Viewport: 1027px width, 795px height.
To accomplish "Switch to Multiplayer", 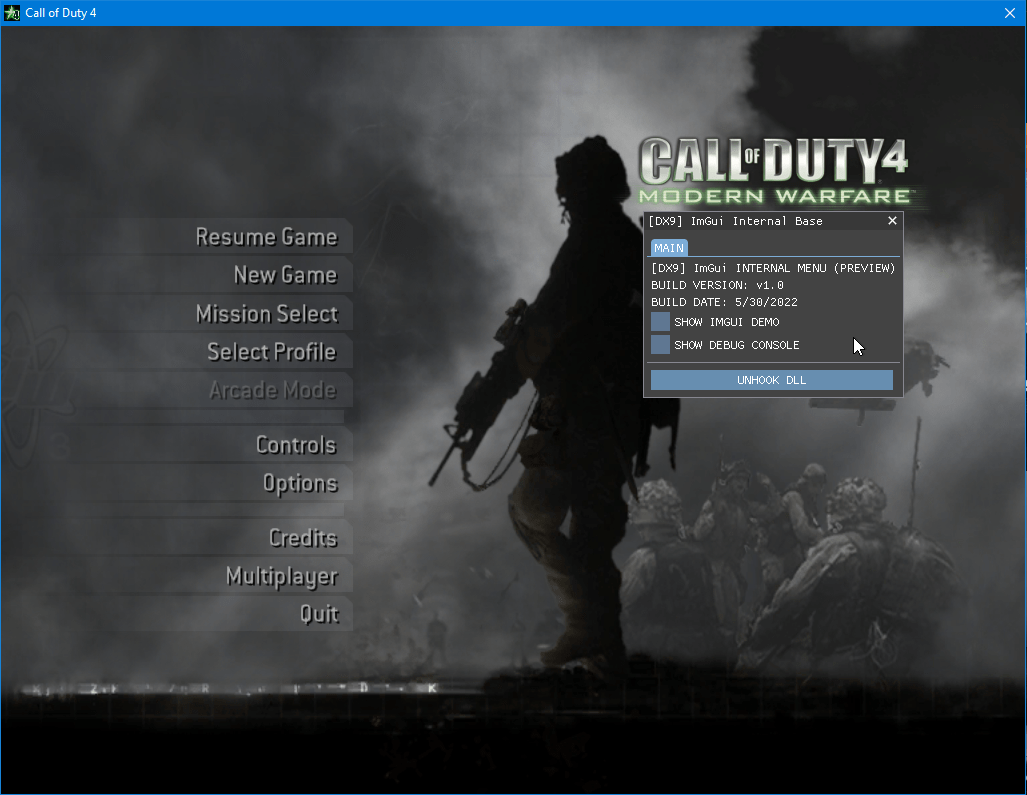I will tap(282, 576).
